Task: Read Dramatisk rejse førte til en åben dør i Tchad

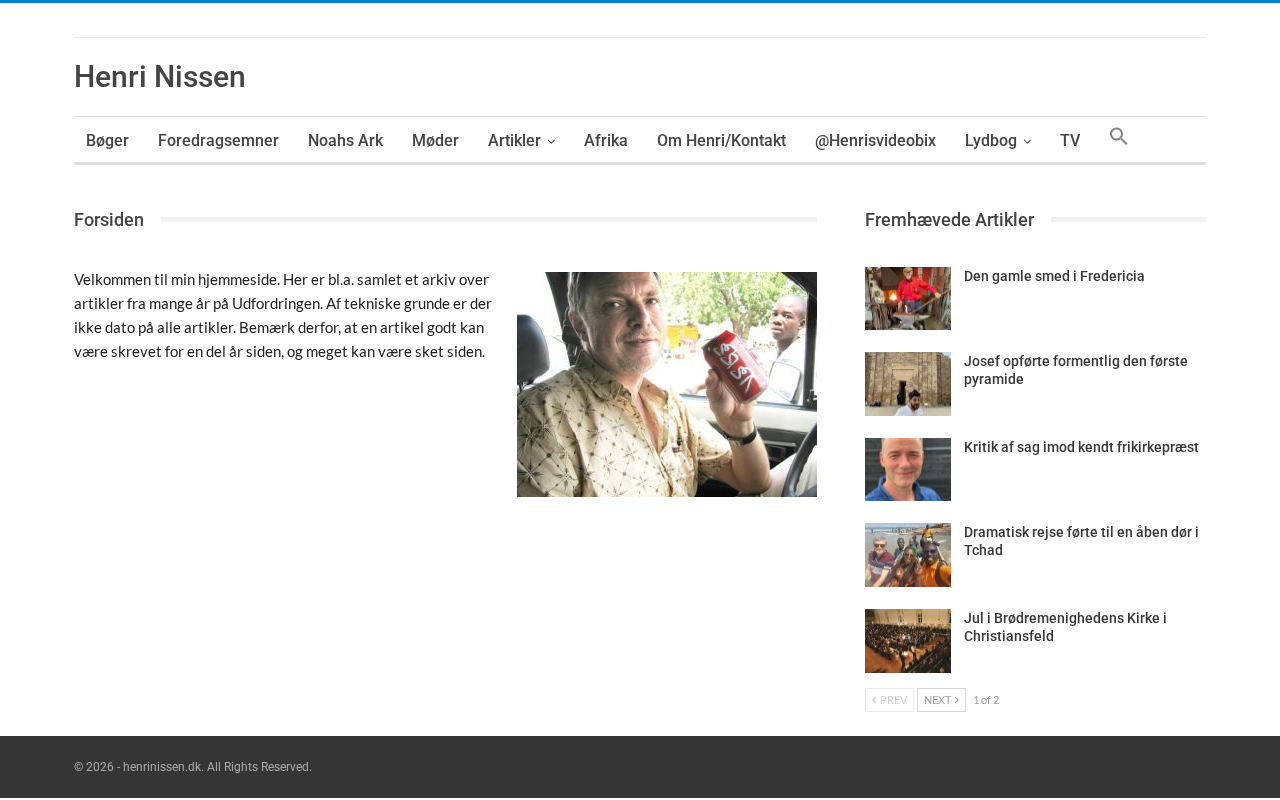Action: pos(1081,541)
